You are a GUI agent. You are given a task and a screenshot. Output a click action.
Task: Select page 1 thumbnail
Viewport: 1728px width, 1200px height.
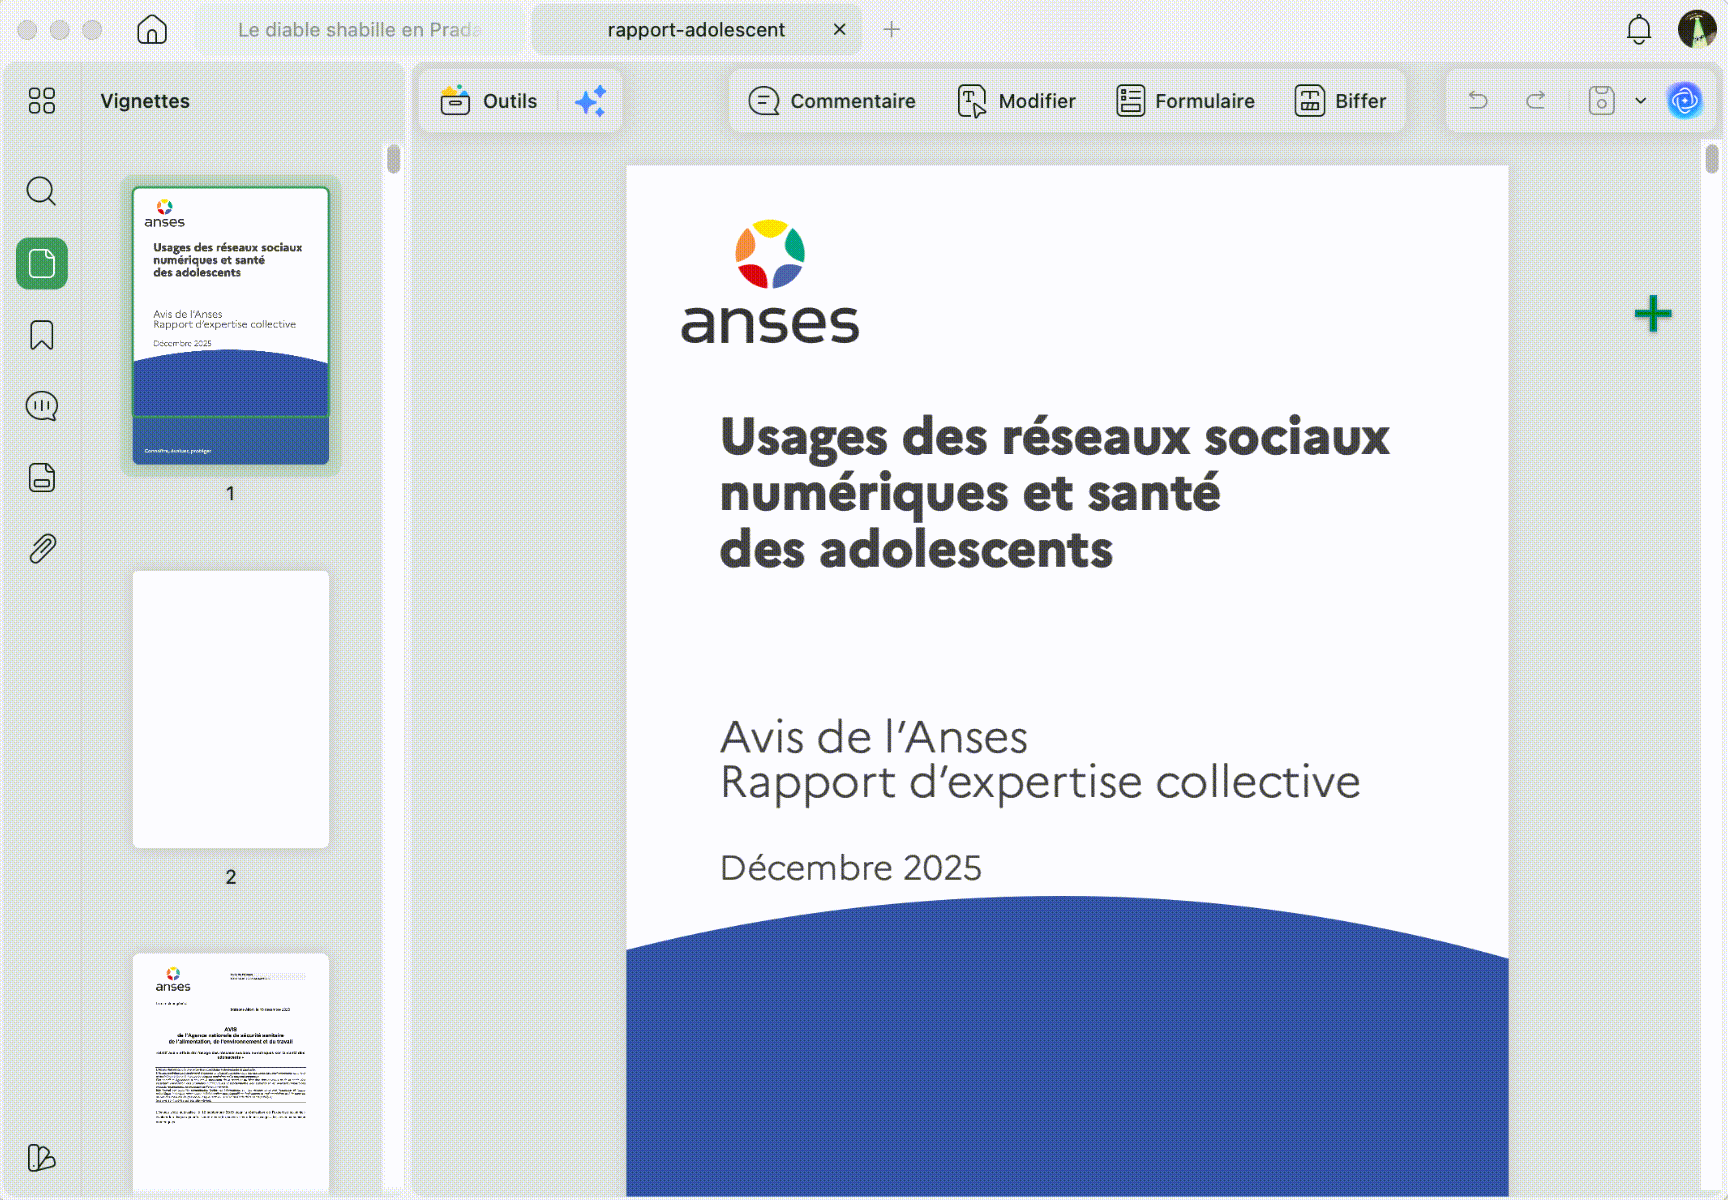tap(231, 326)
